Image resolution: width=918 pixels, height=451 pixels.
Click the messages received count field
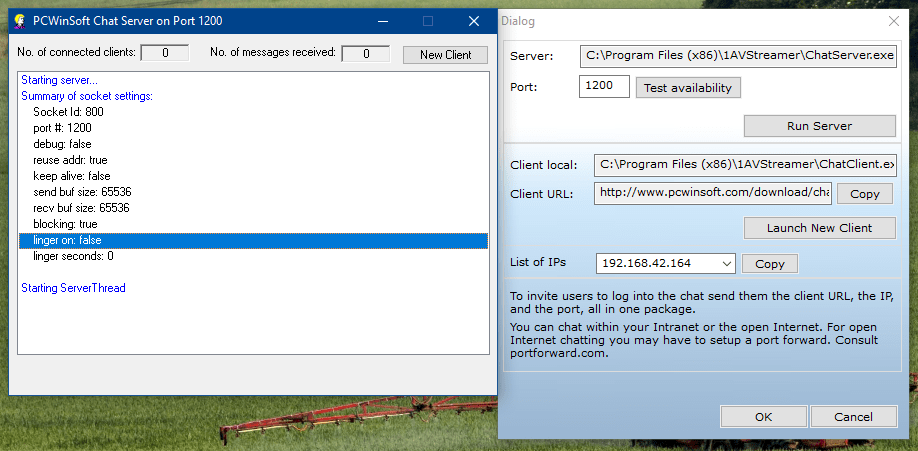click(366, 54)
